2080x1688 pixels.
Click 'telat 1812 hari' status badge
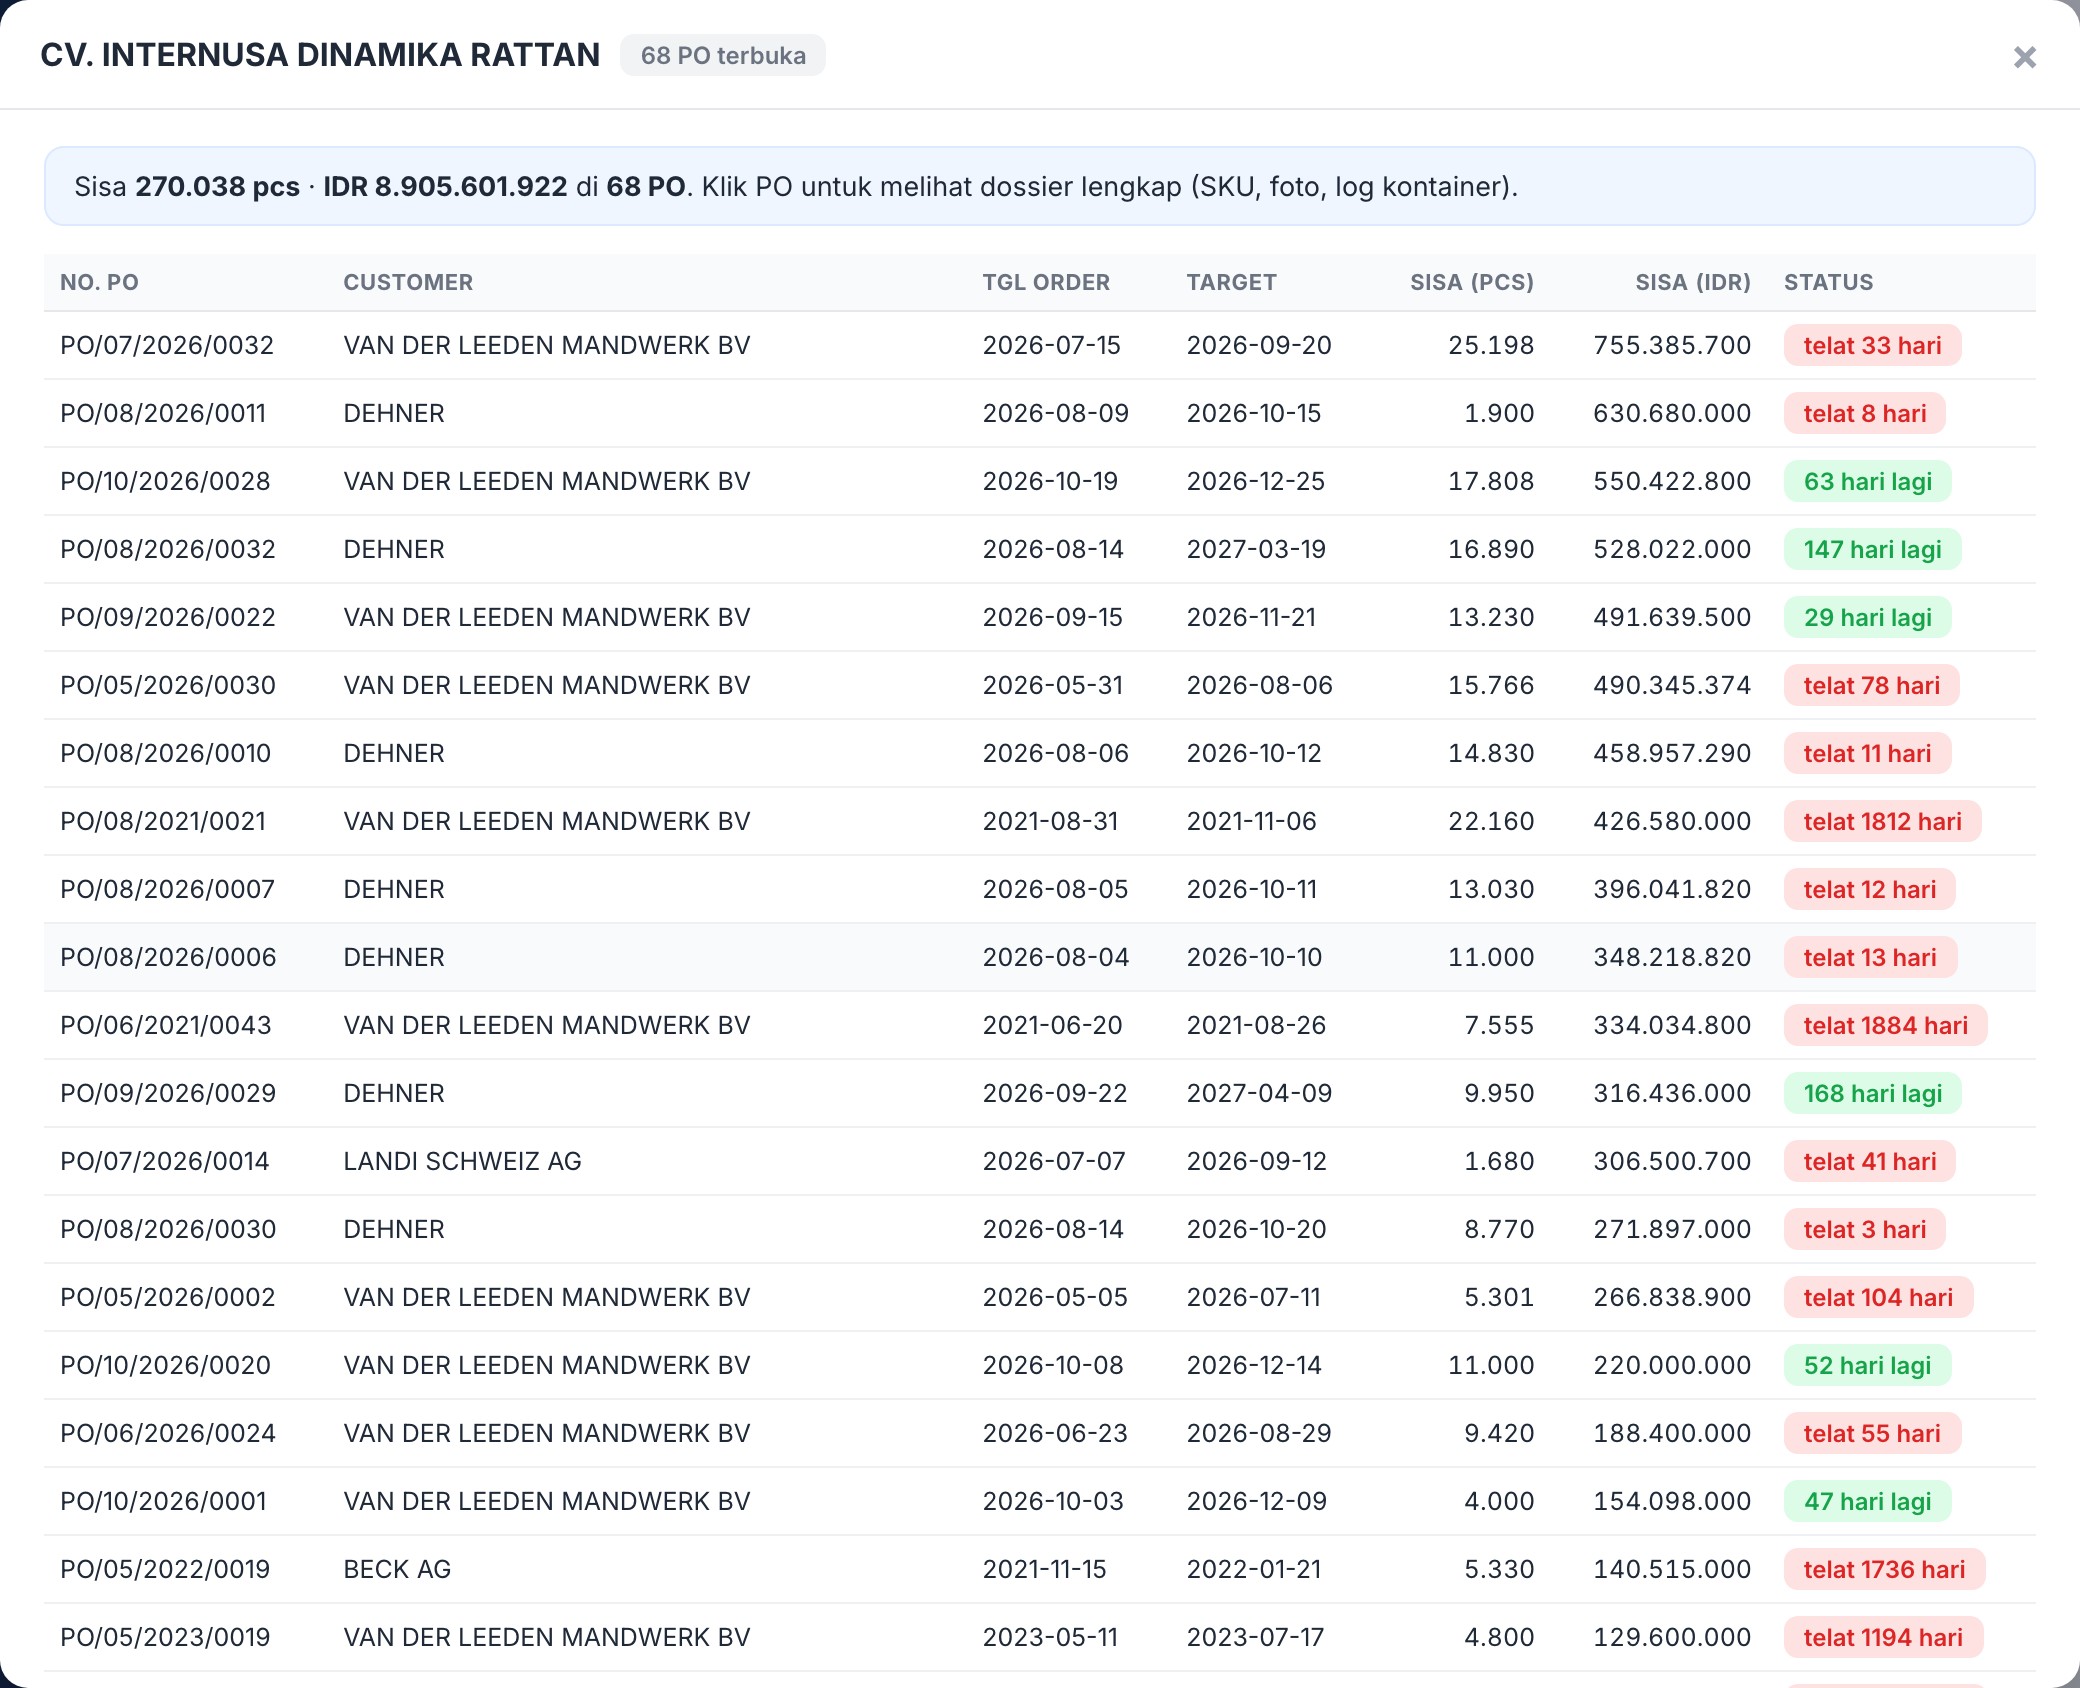1882,821
